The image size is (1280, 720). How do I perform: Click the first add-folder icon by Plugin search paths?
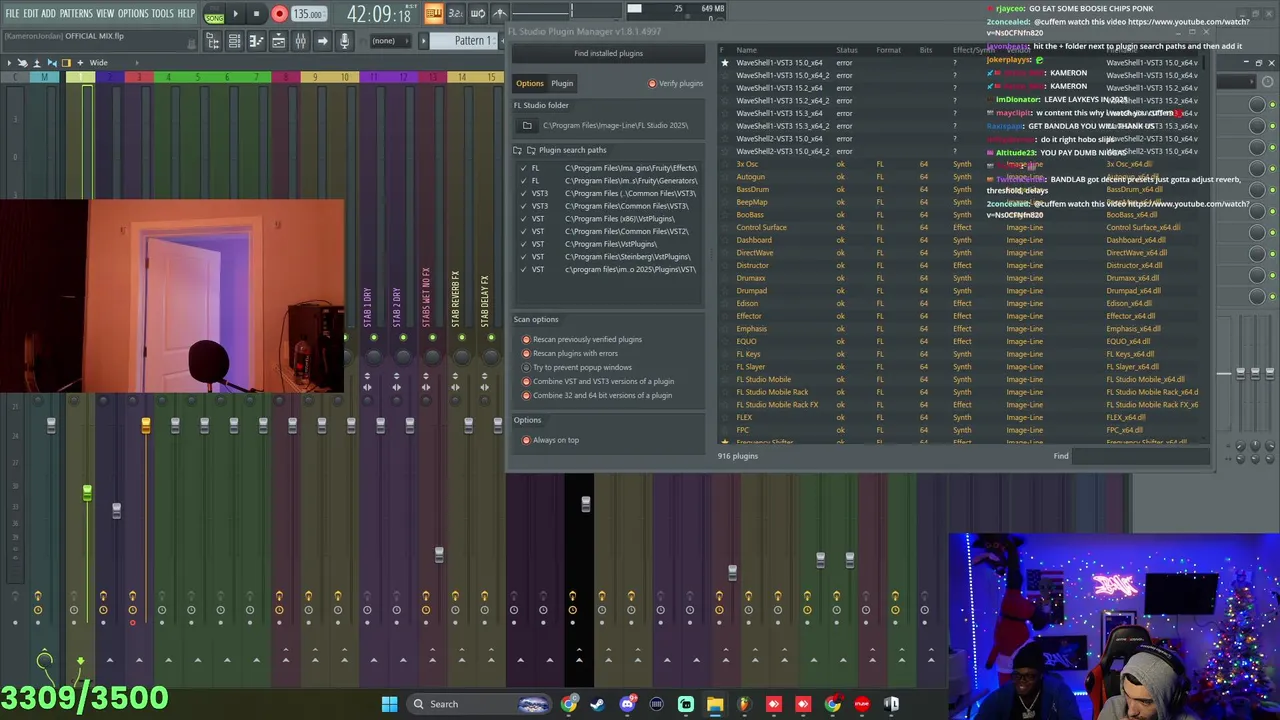518,150
